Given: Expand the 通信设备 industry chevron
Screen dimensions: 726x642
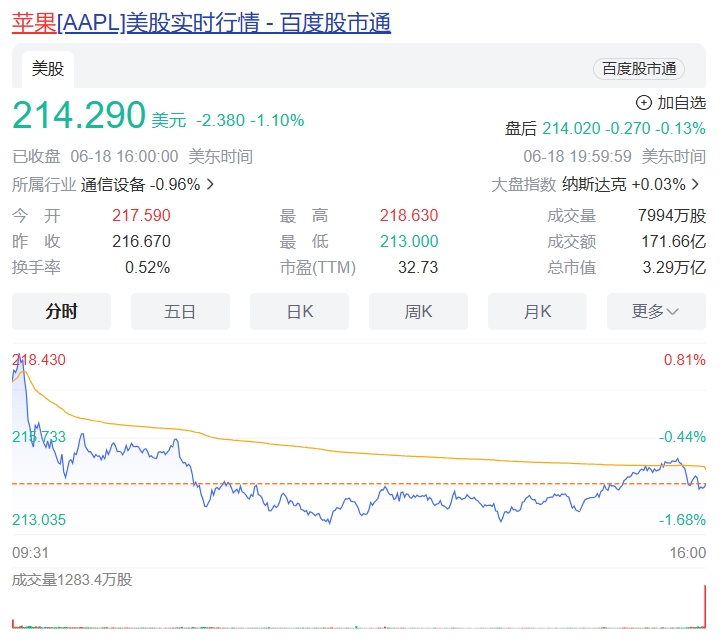Looking at the screenshot, I should click(210, 185).
